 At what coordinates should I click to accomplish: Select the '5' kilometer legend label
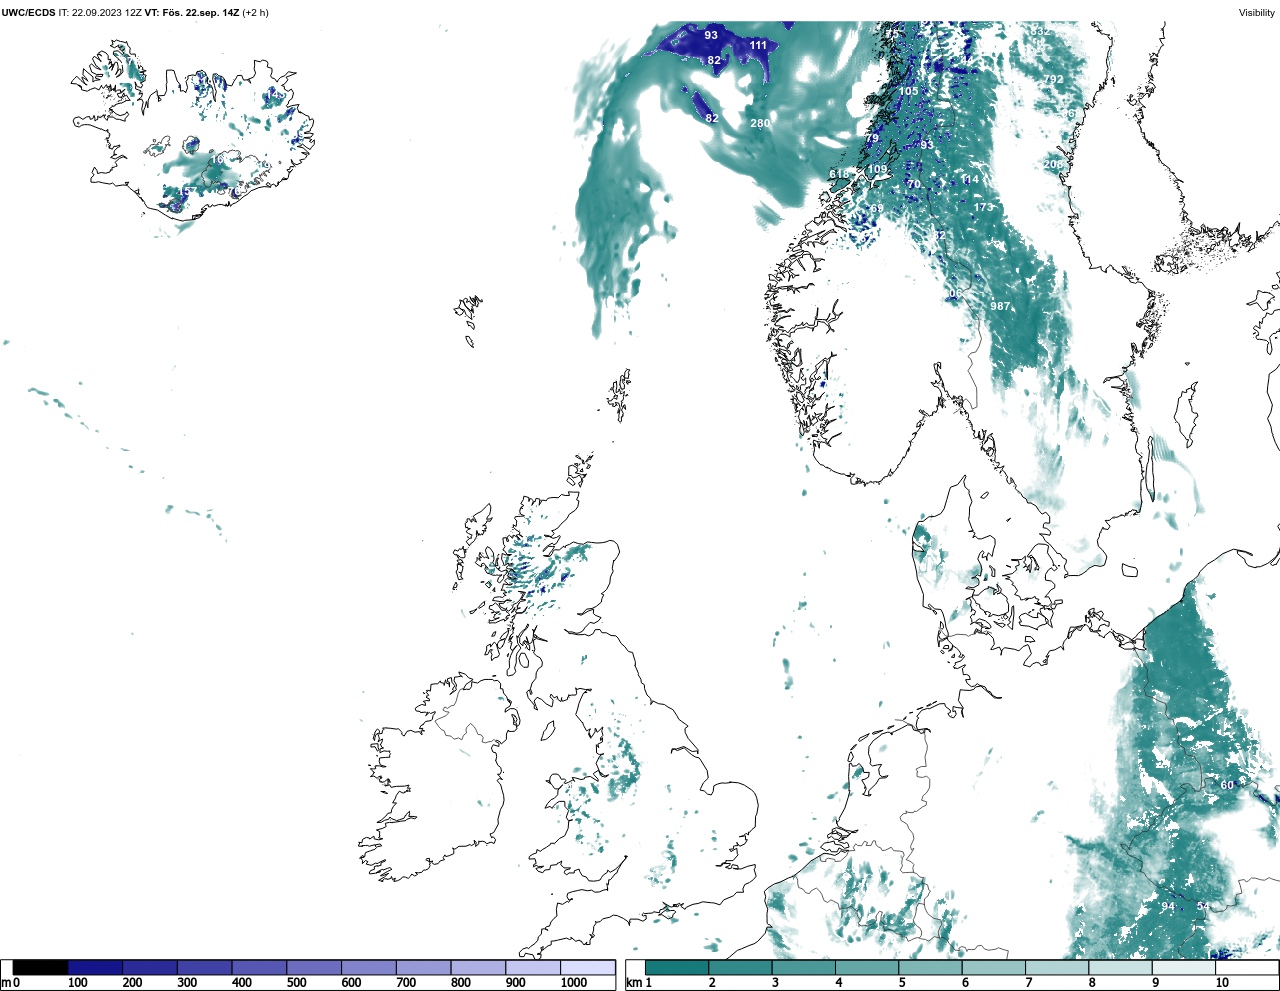tap(903, 983)
